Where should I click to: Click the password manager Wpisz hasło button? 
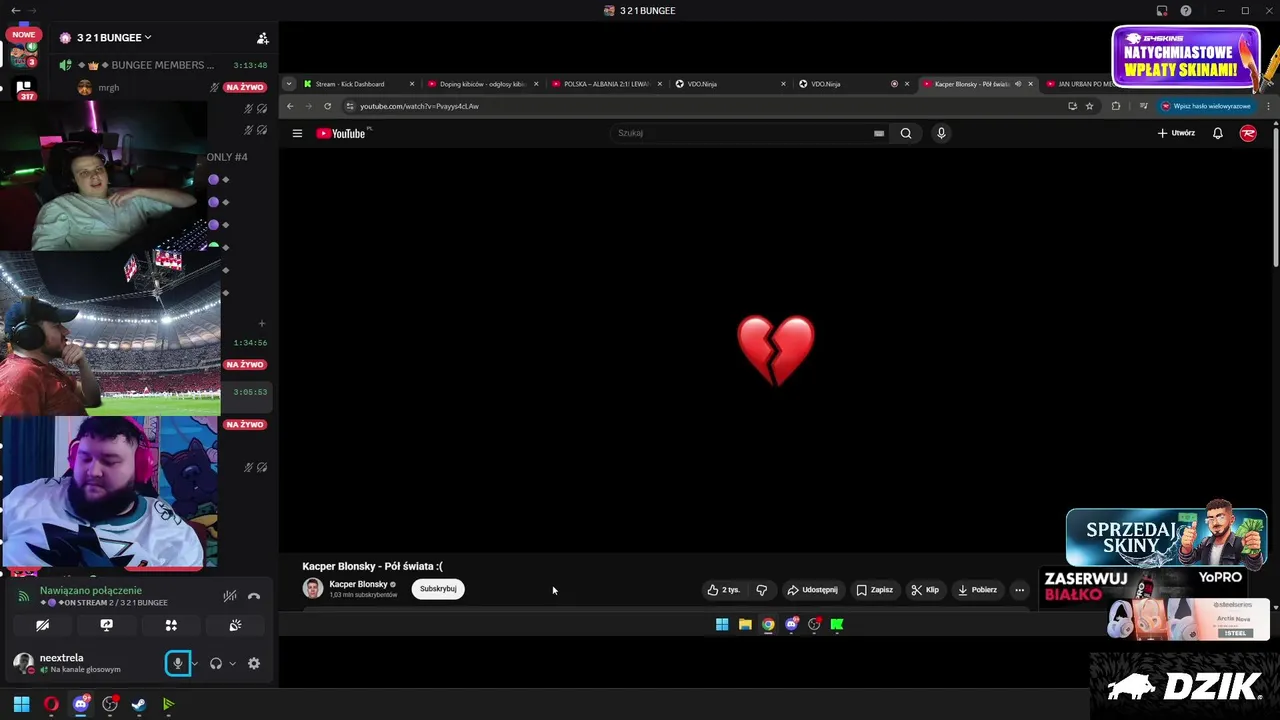(1206, 106)
